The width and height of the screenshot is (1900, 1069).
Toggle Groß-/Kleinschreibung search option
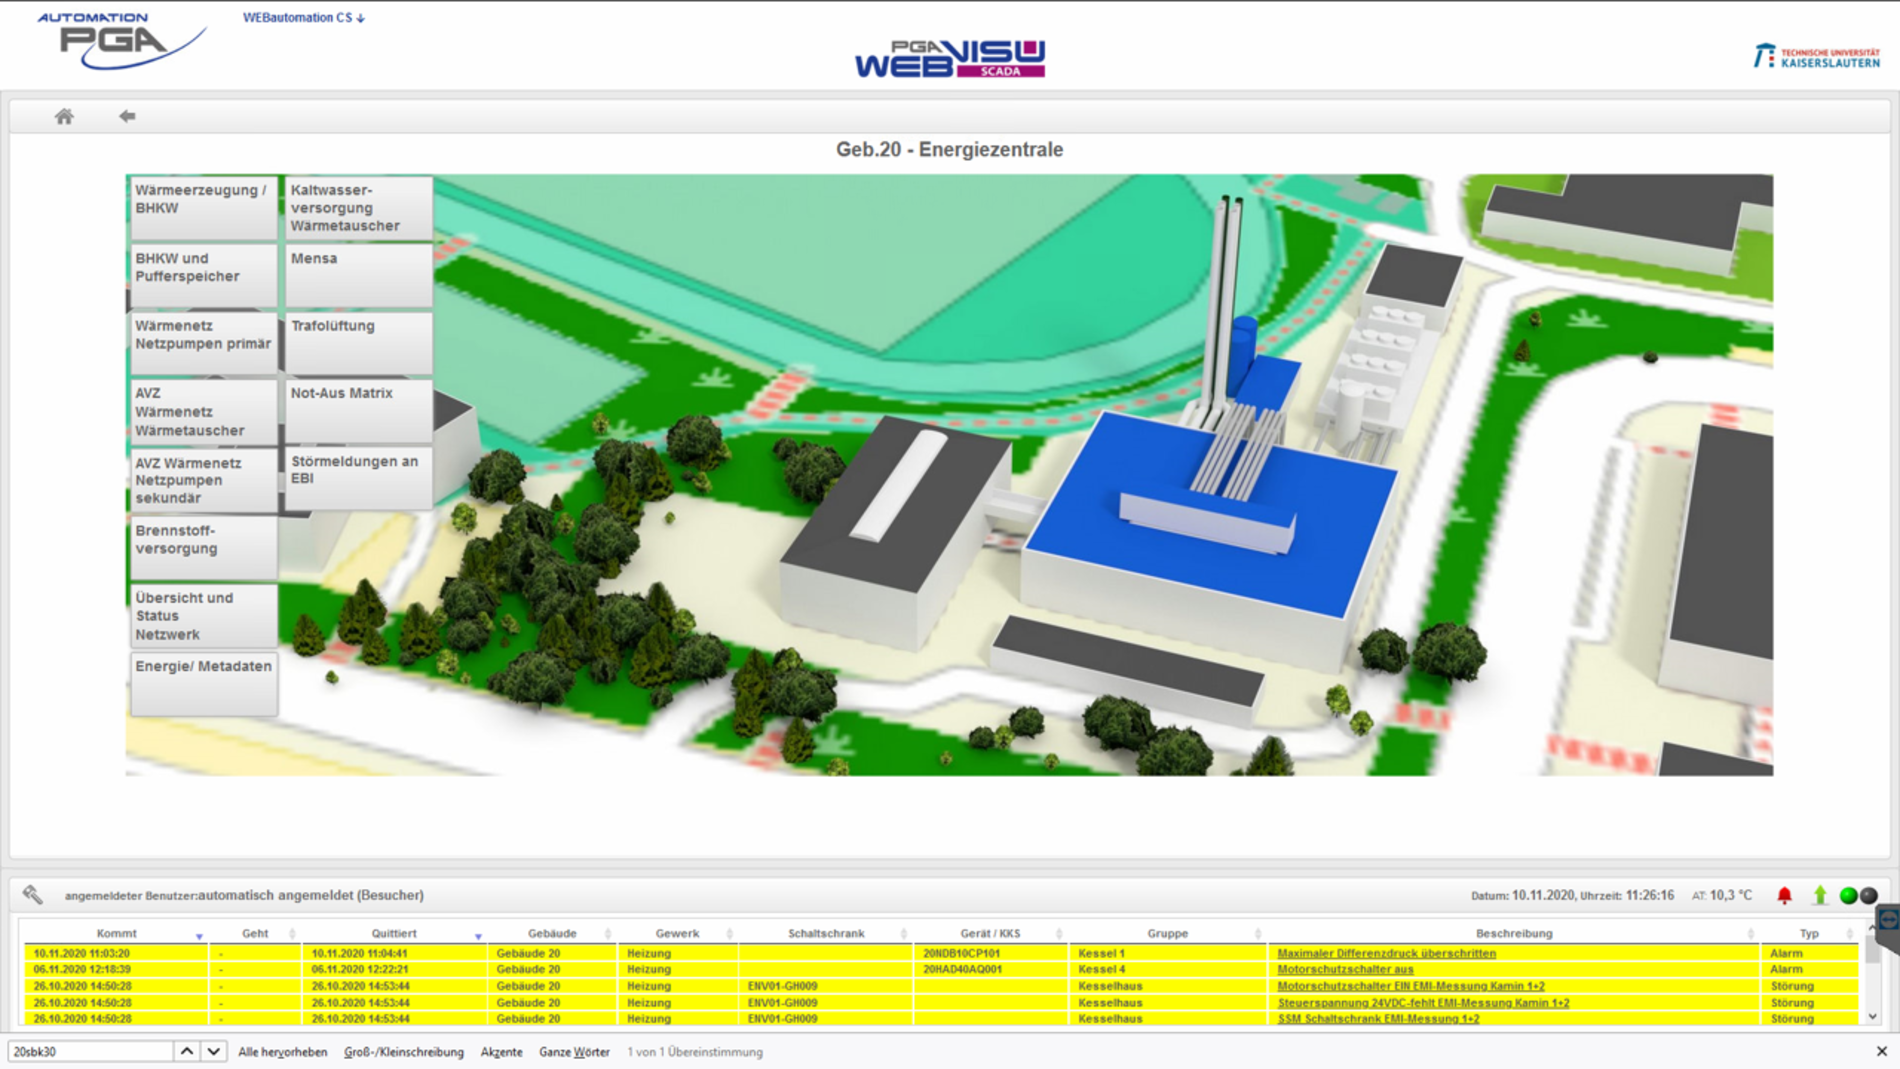click(x=403, y=1052)
